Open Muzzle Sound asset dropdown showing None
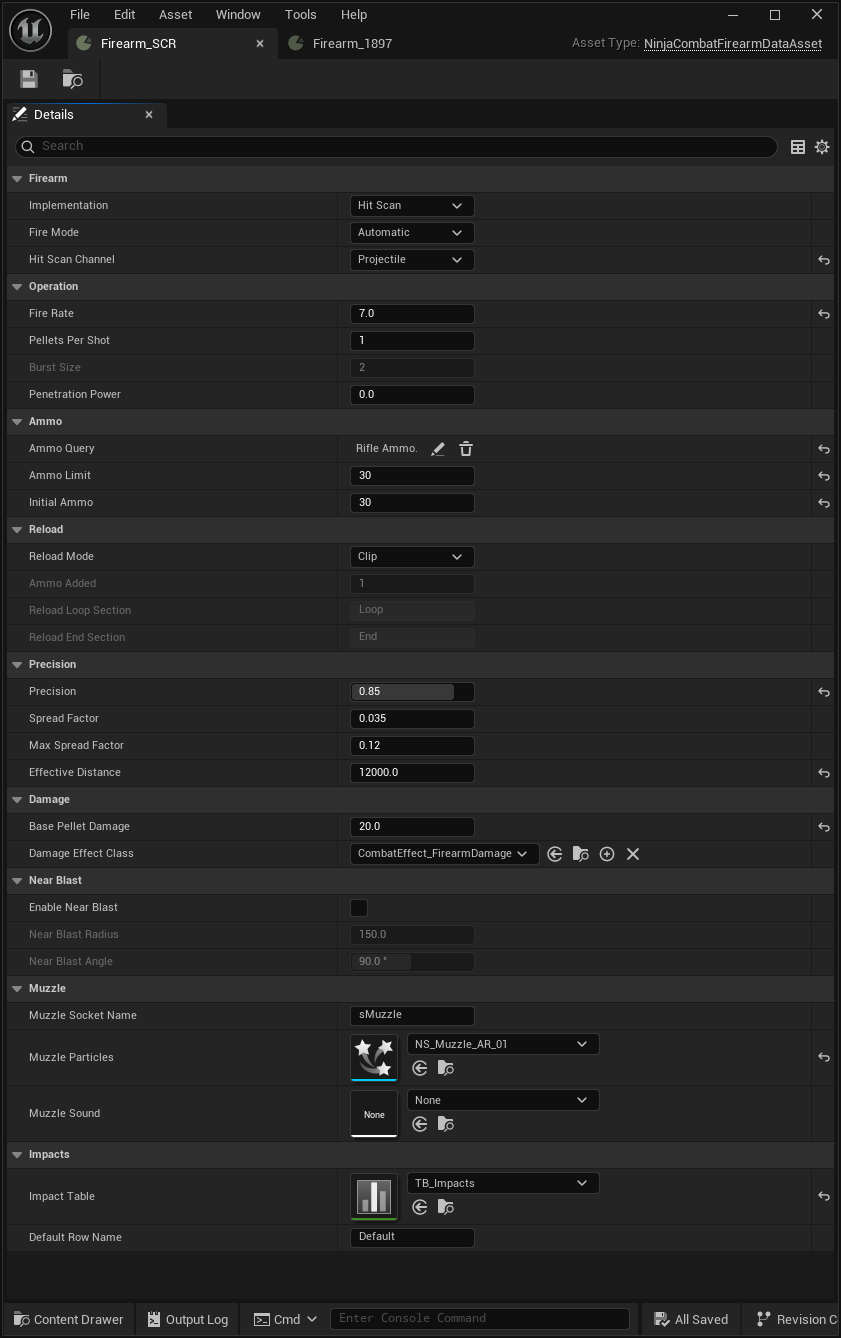841x1338 pixels. pos(503,1100)
